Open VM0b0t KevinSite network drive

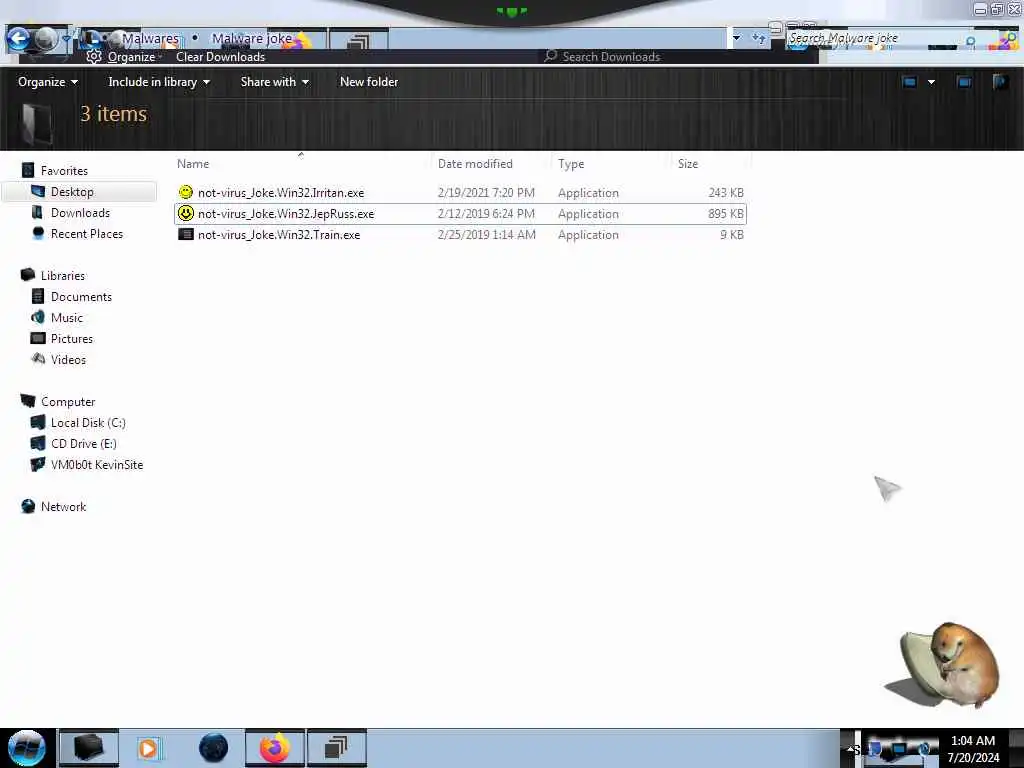(x=97, y=464)
